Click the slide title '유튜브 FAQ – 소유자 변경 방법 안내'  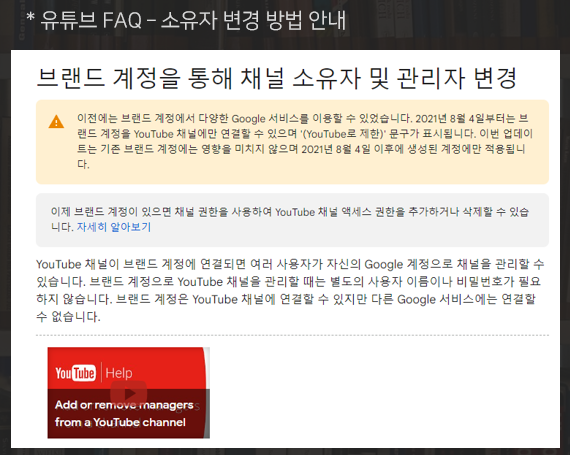(x=186, y=20)
